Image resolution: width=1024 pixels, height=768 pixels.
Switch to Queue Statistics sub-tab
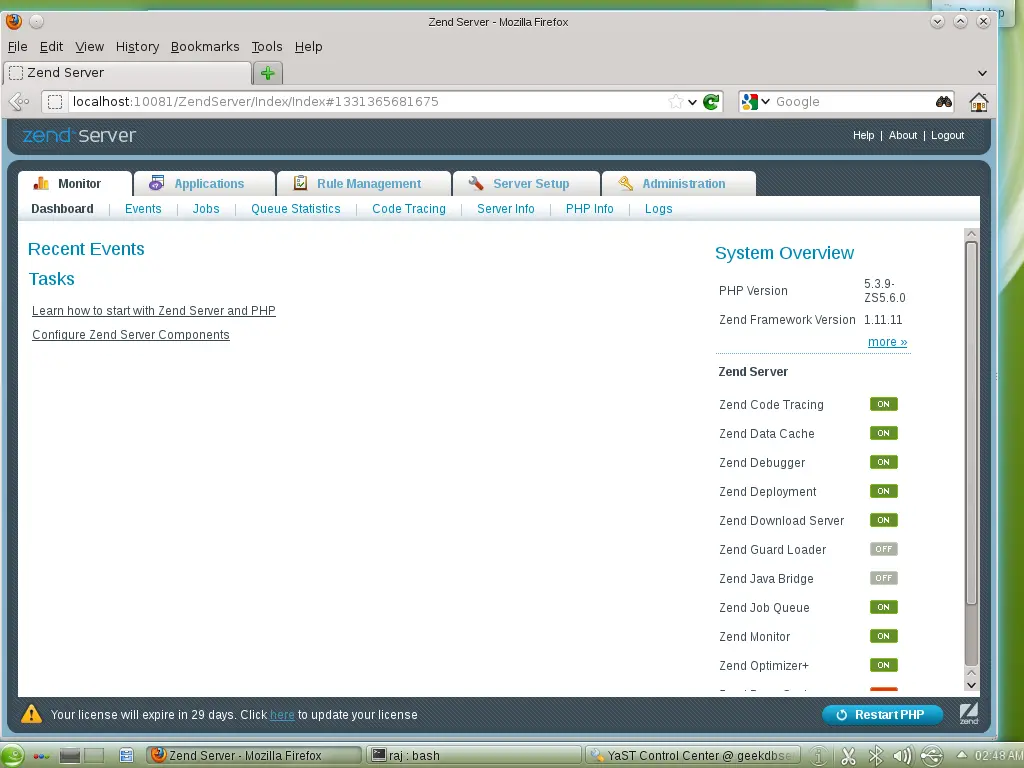[296, 209]
